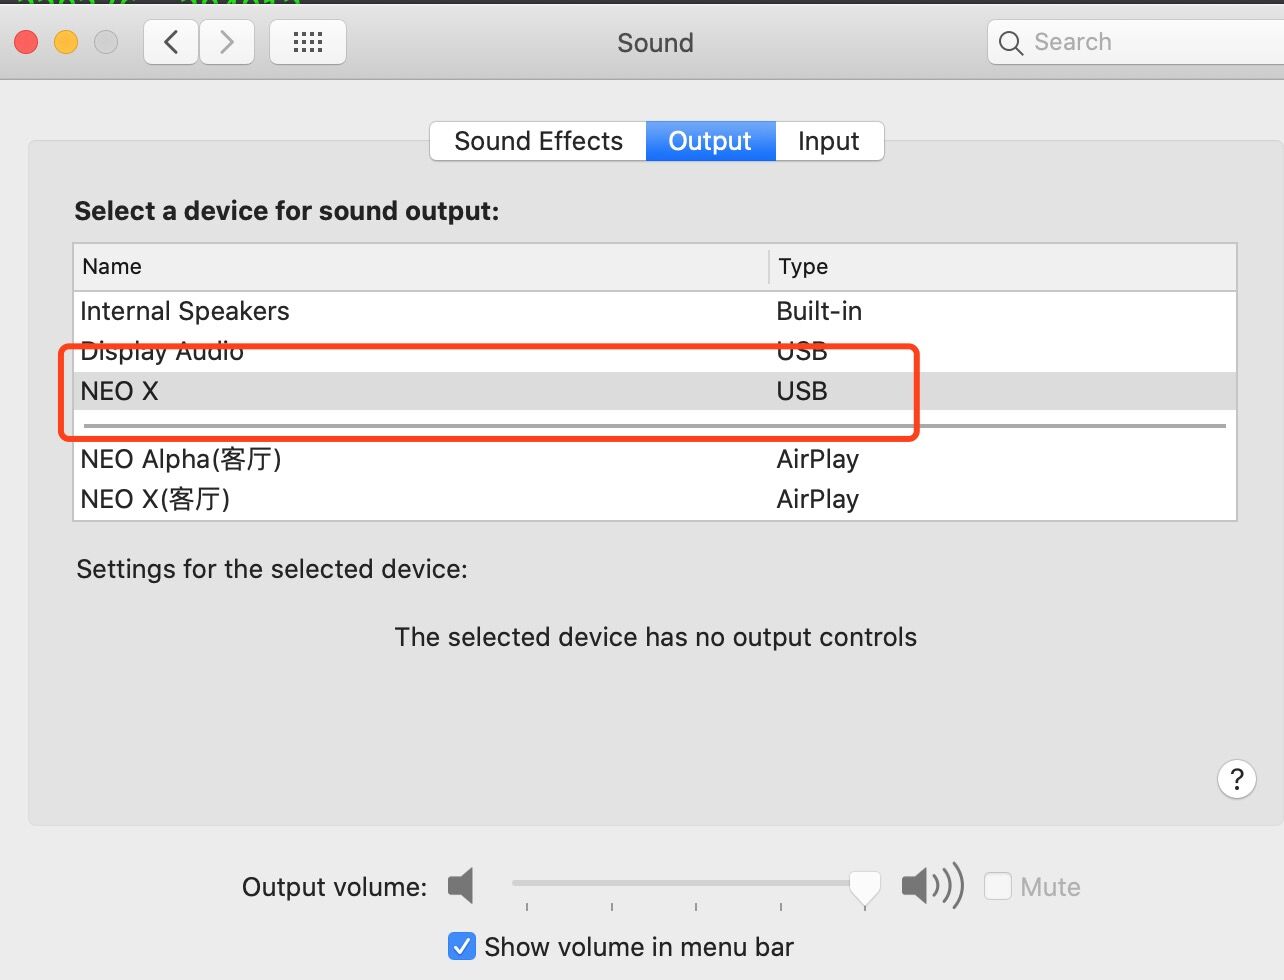This screenshot has height=980, width=1284.
Task: Show all preferences via grid icon
Action: (308, 42)
